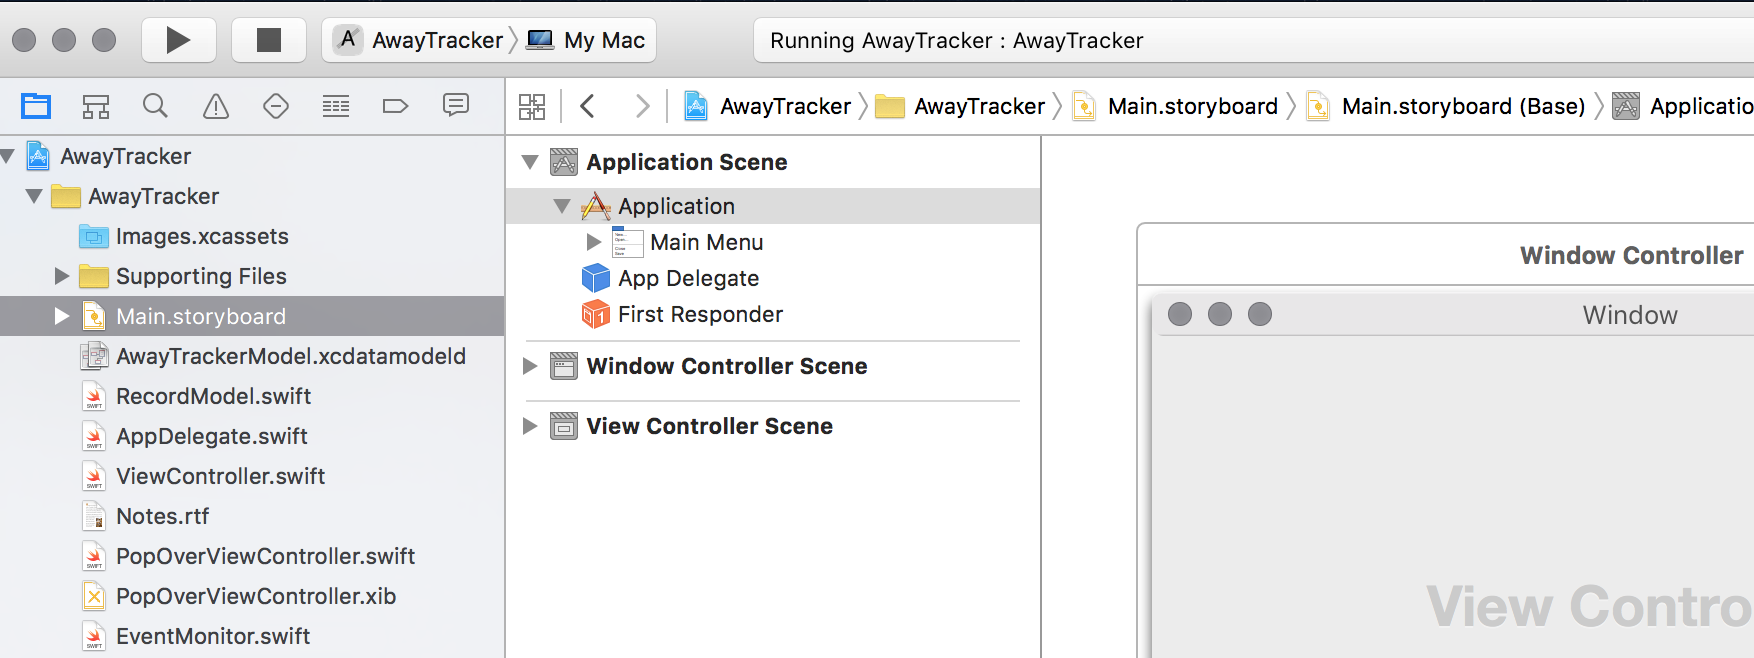The width and height of the screenshot is (1754, 658).
Task: Expand Main.storyboard in the navigator
Action: click(x=62, y=316)
